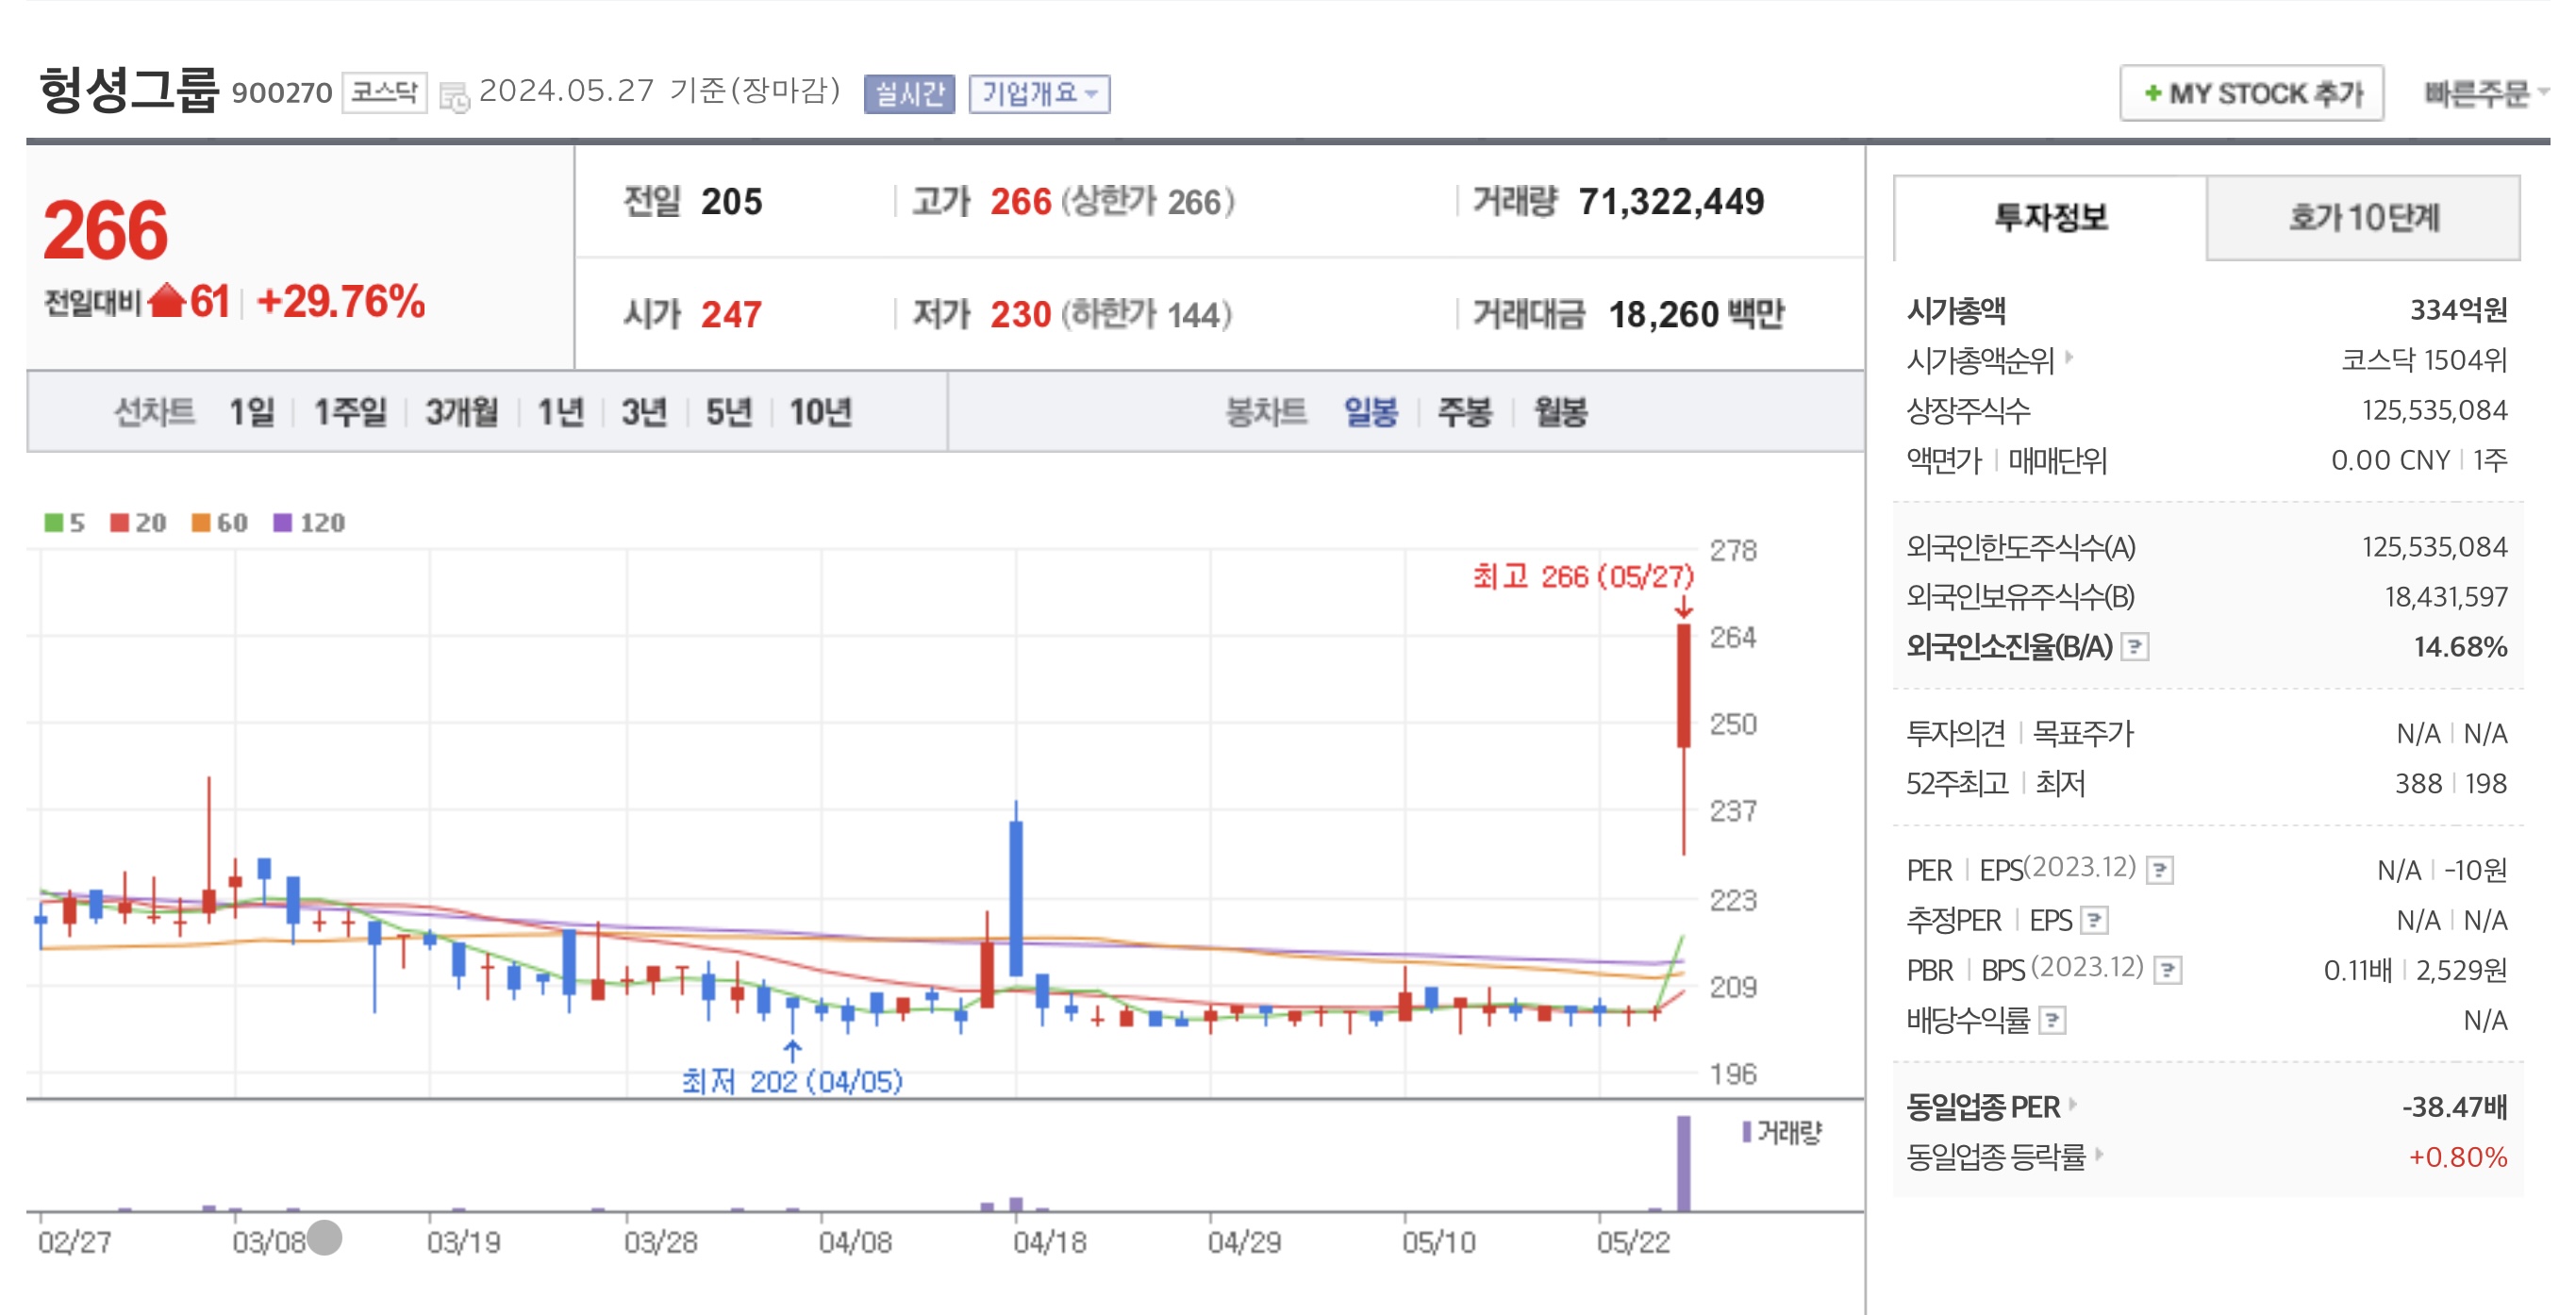This screenshot has width=2576, height=1315.
Task: Click the PBR BPS value 0.11배 2,529원
Action: coord(2415,970)
